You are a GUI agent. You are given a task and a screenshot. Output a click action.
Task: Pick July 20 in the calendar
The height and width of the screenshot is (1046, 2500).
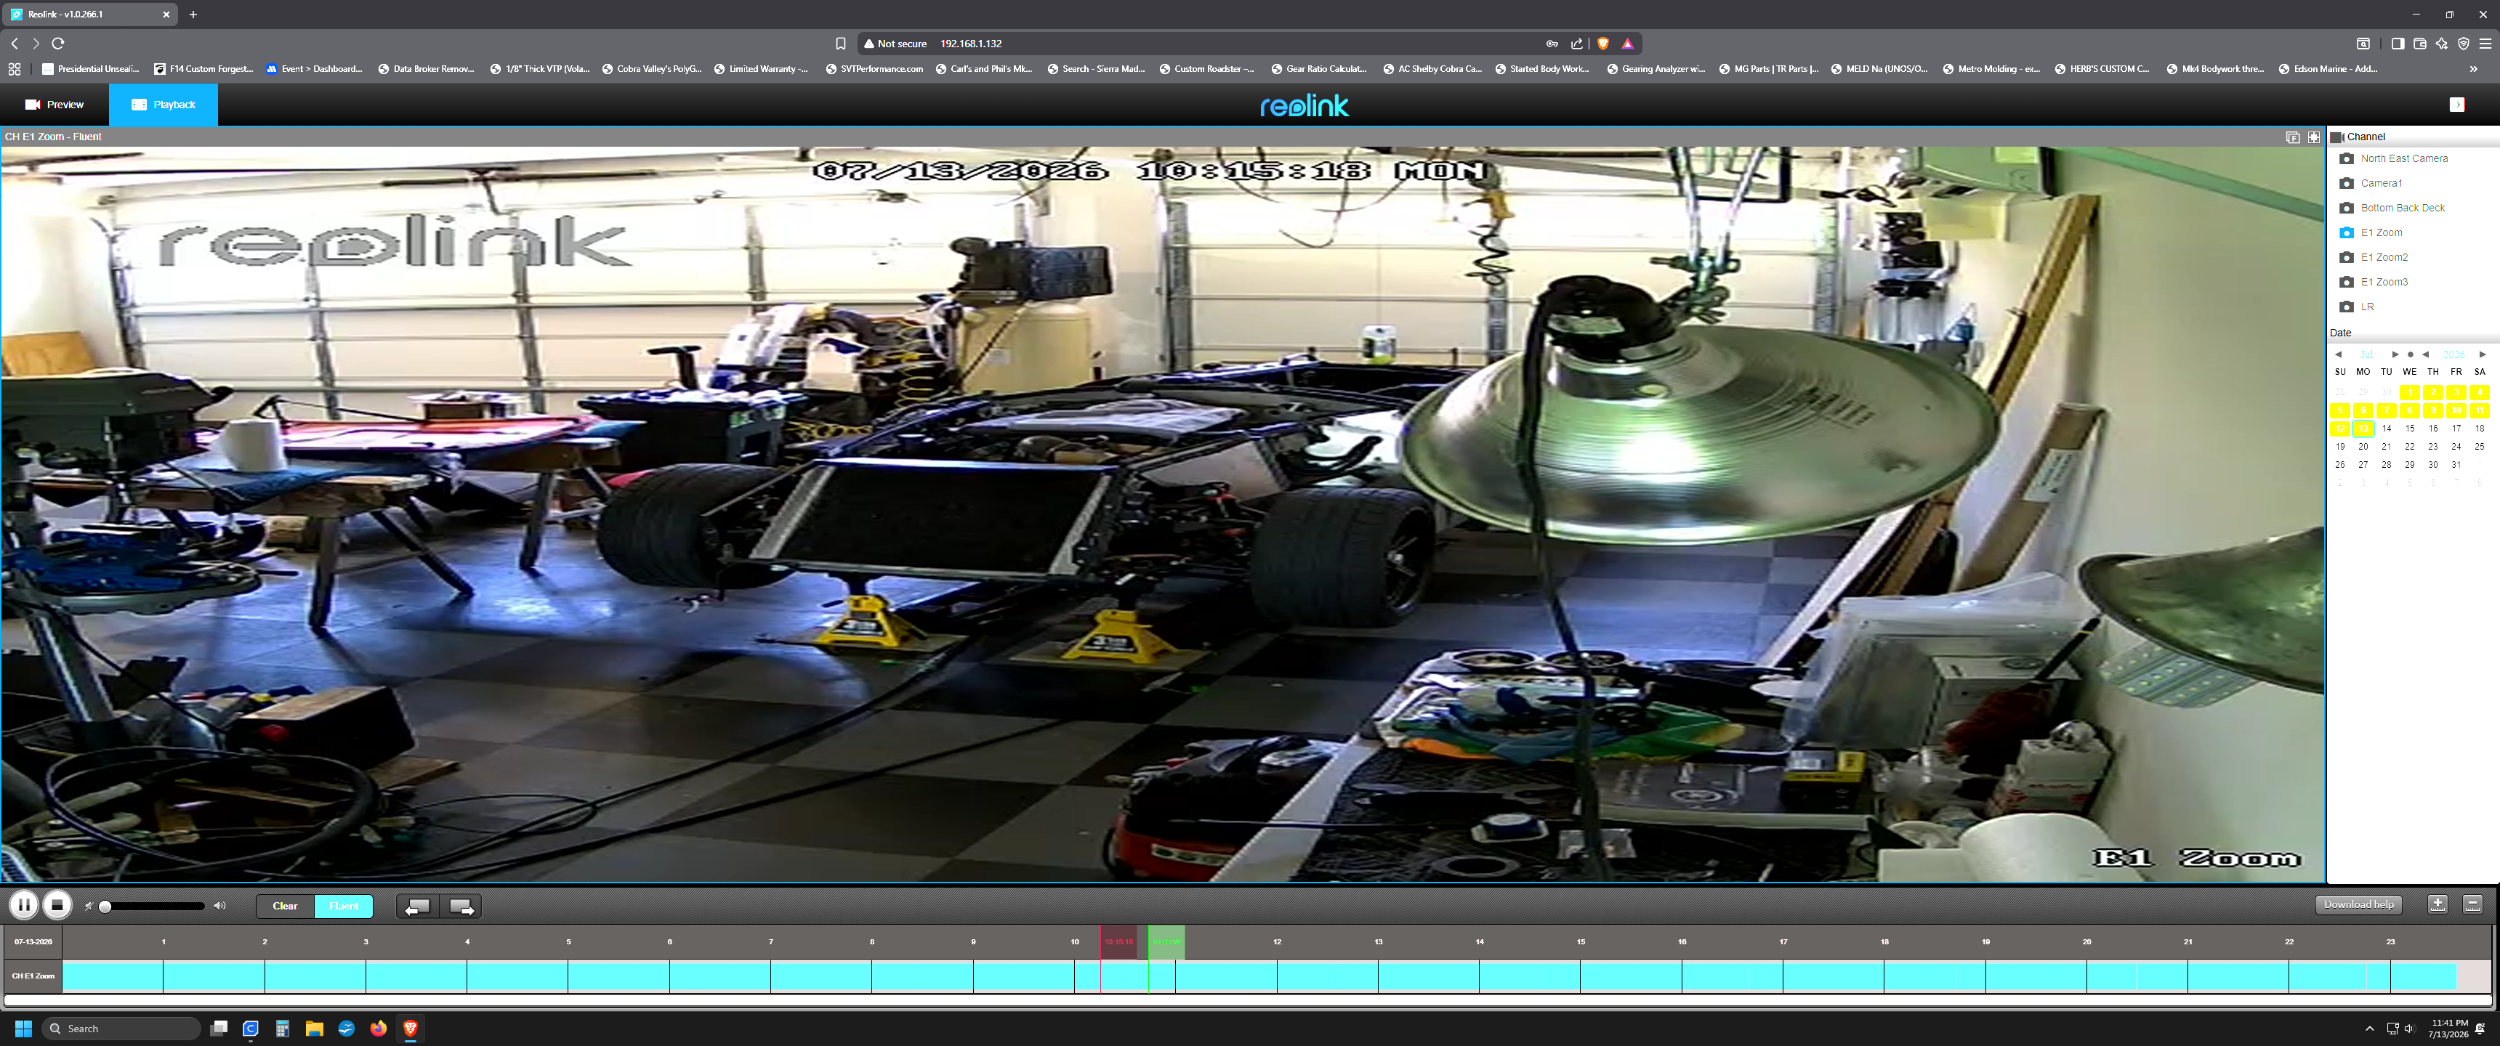point(2363,447)
